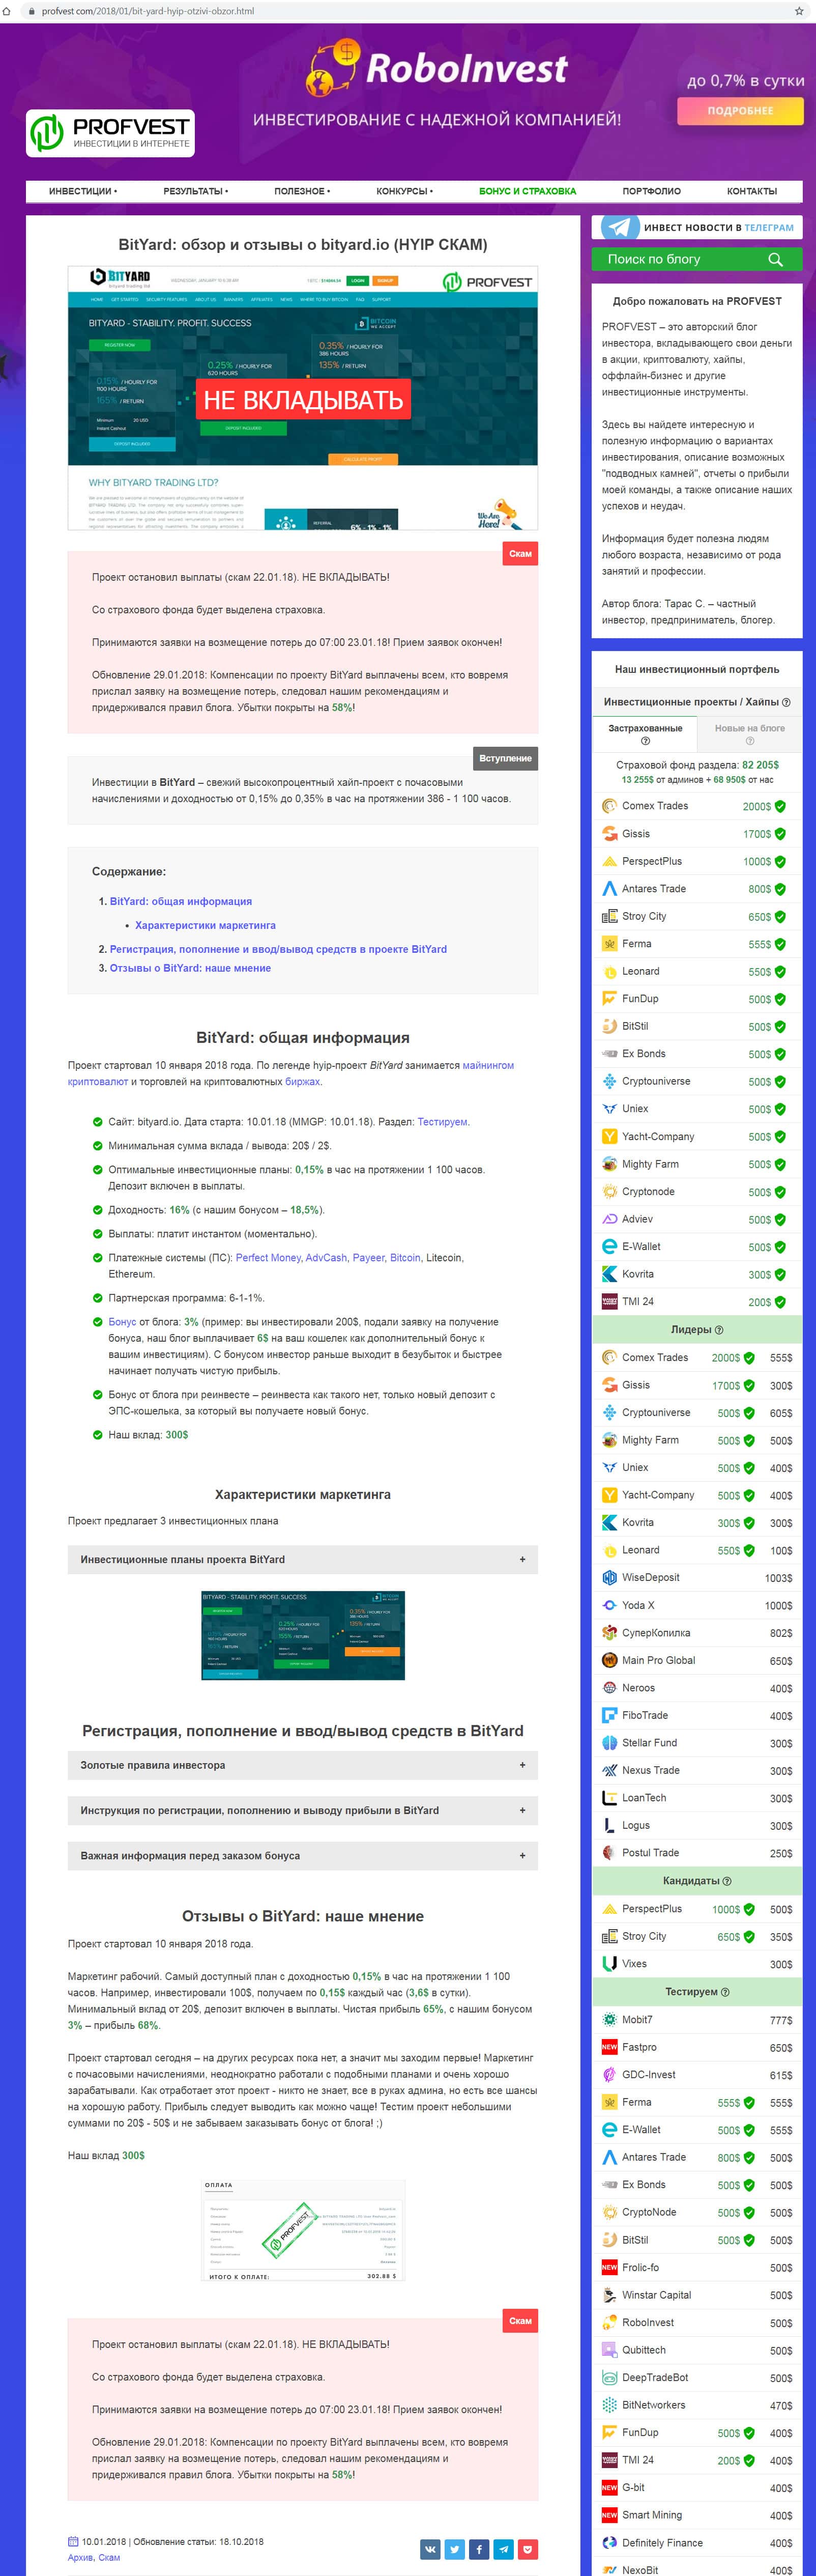
Task: Open the Тестируем section link in site info
Action: tap(442, 1122)
